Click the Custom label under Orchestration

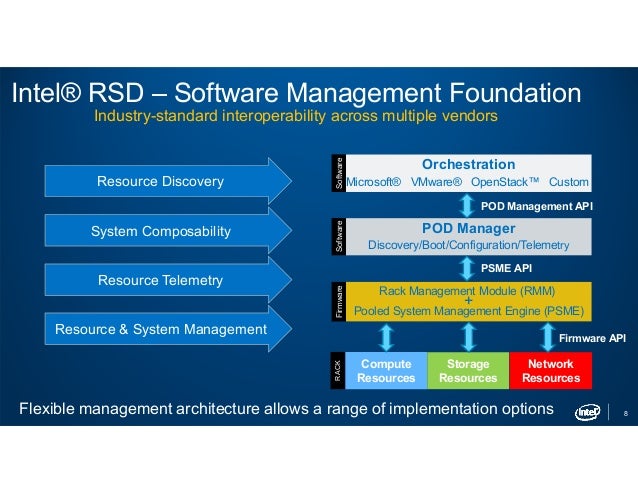[568, 182]
